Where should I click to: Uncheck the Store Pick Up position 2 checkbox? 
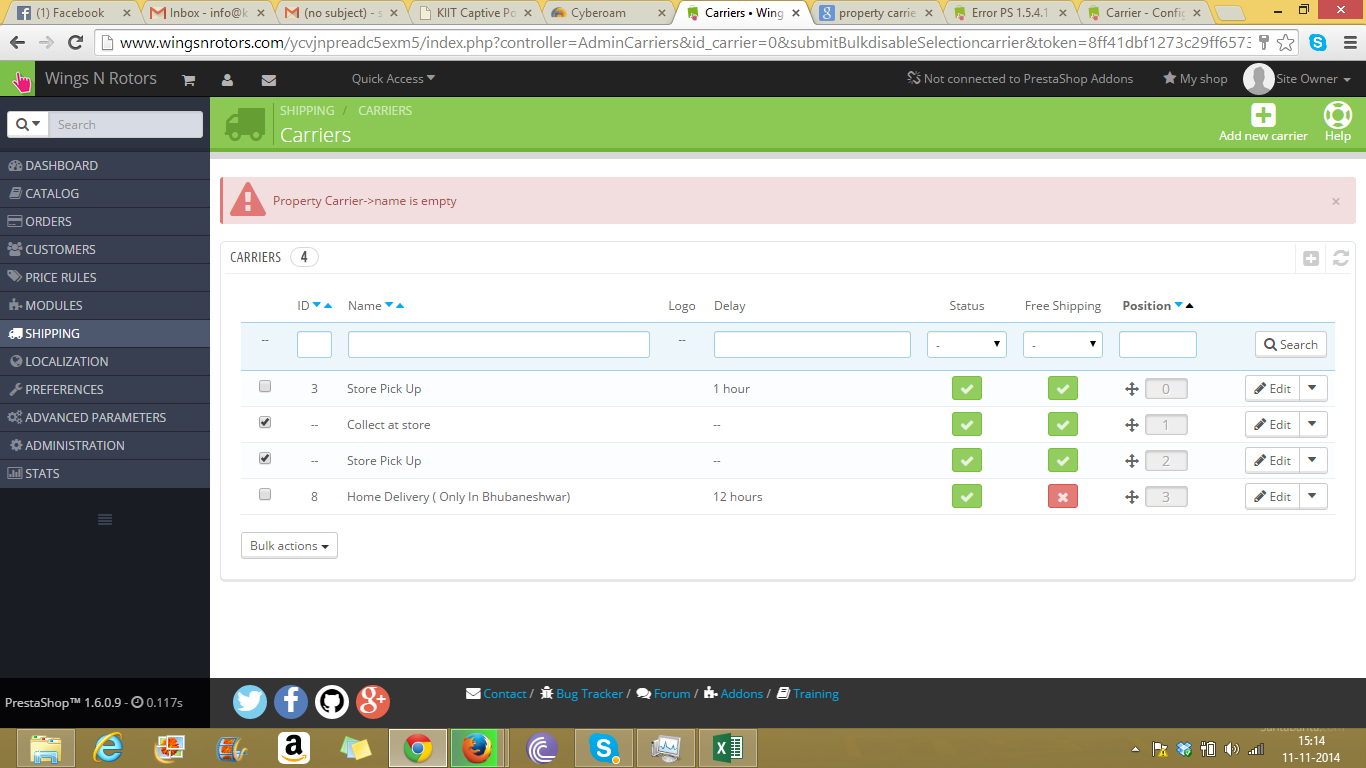click(265, 458)
